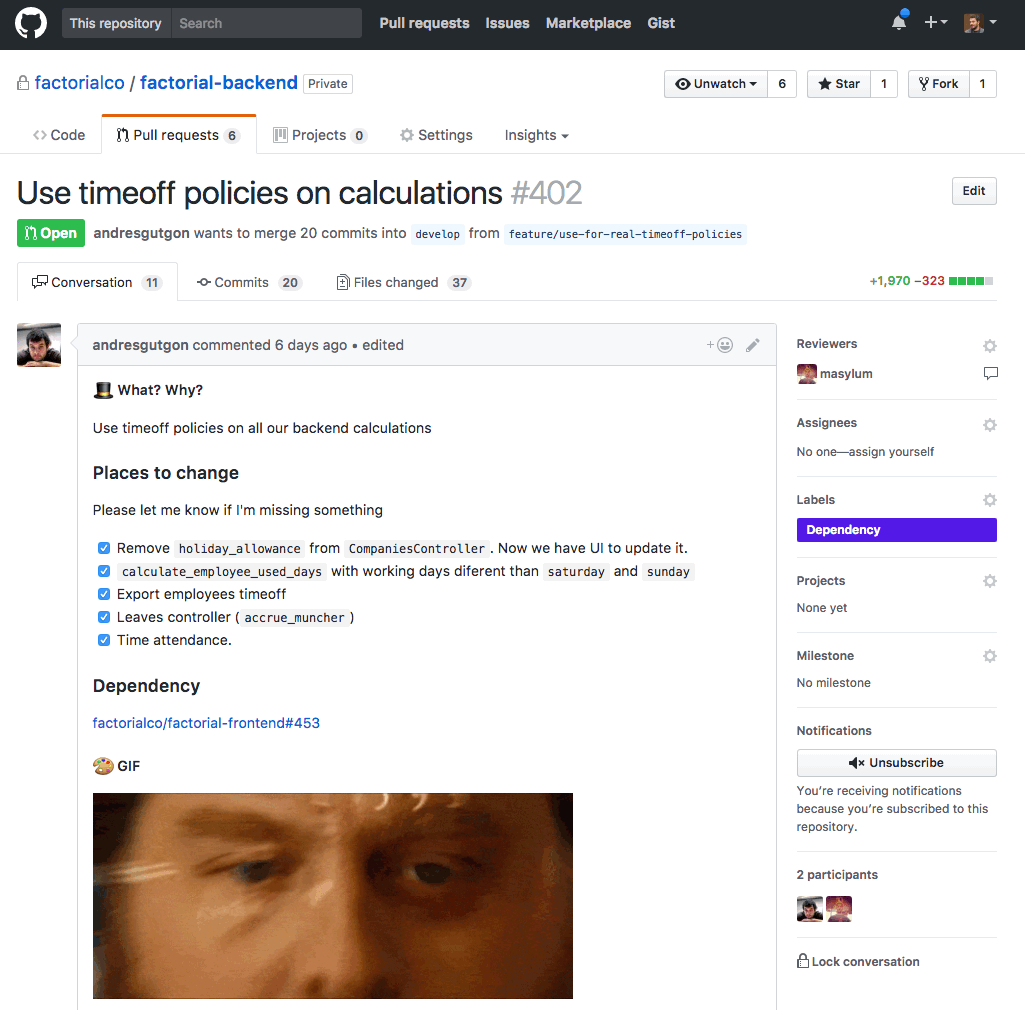
Task: Open Marketplace in top navigation
Action: (x=588, y=23)
